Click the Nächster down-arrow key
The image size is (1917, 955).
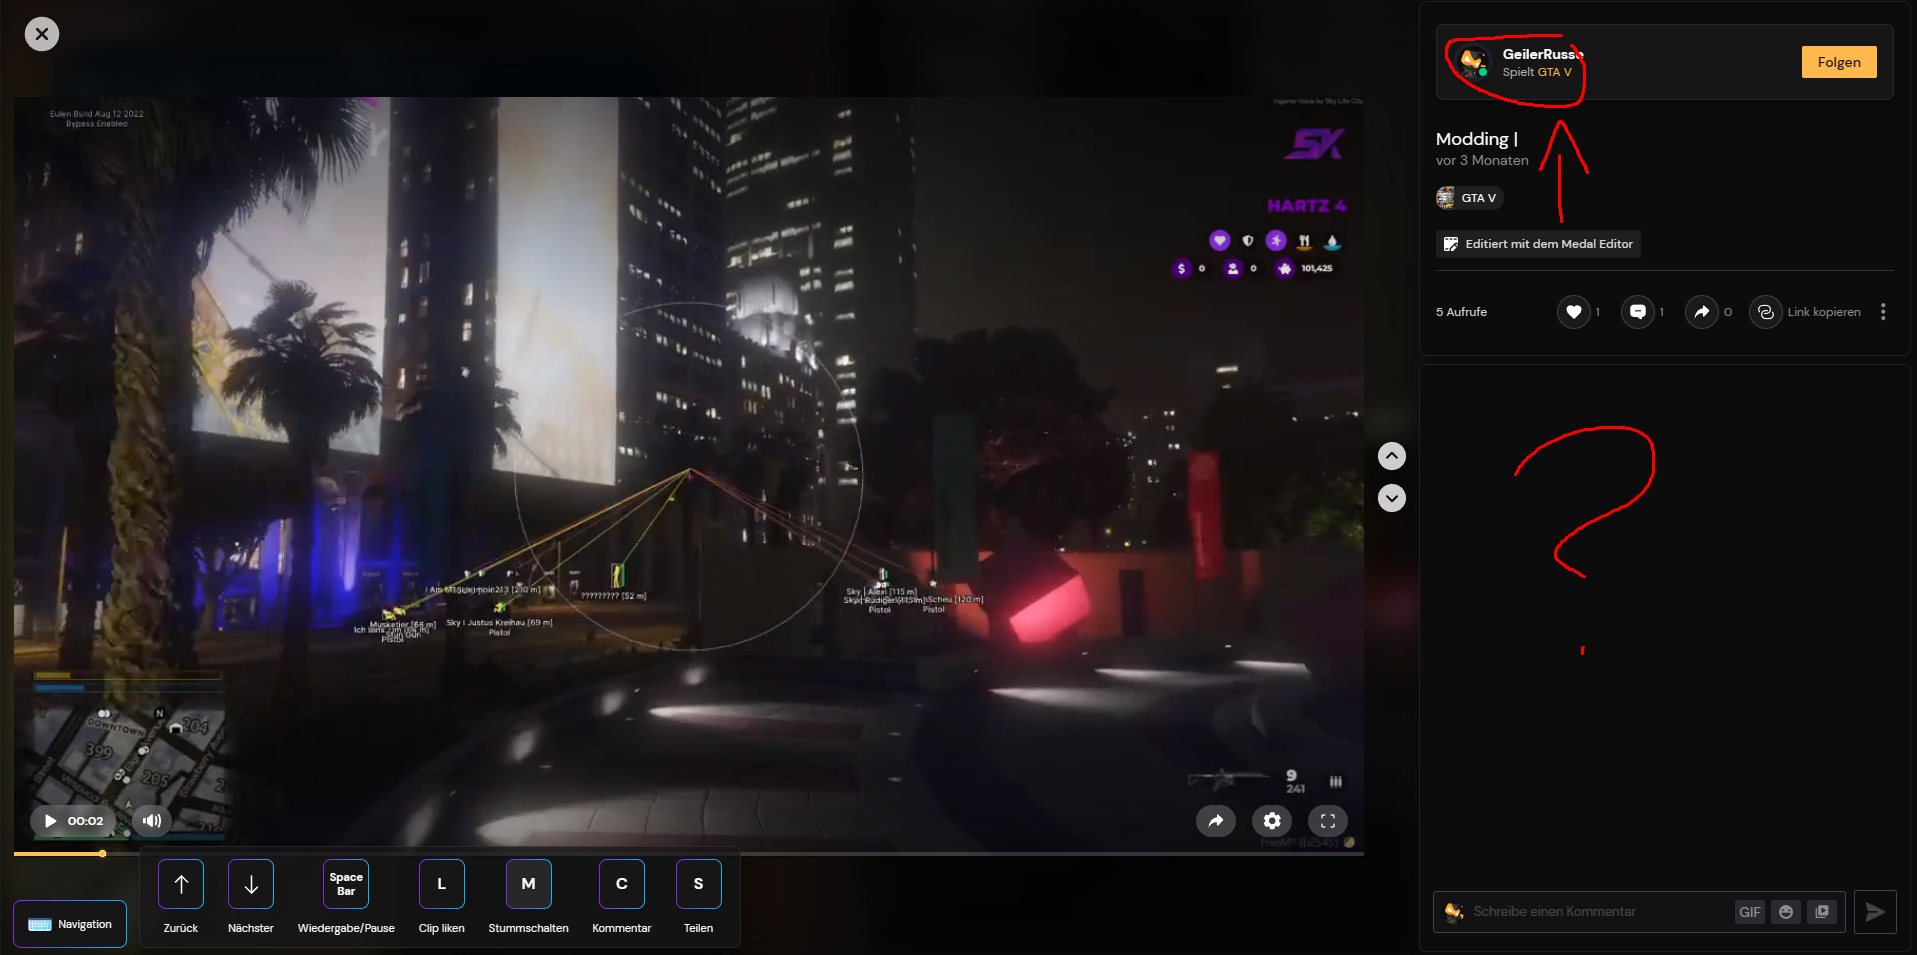[x=251, y=884]
